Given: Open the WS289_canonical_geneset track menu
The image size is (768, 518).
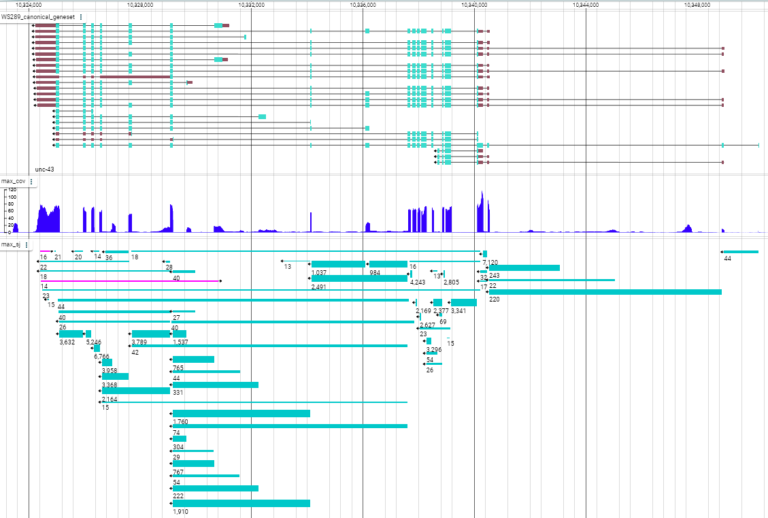Looking at the screenshot, I should tap(82, 17).
